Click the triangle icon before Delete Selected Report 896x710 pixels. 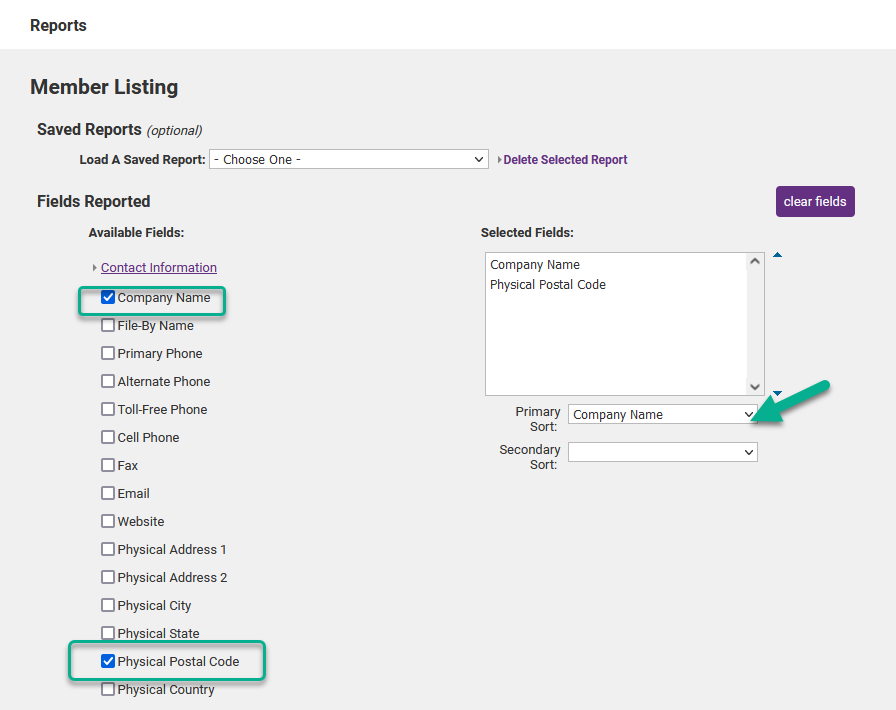tap(499, 160)
